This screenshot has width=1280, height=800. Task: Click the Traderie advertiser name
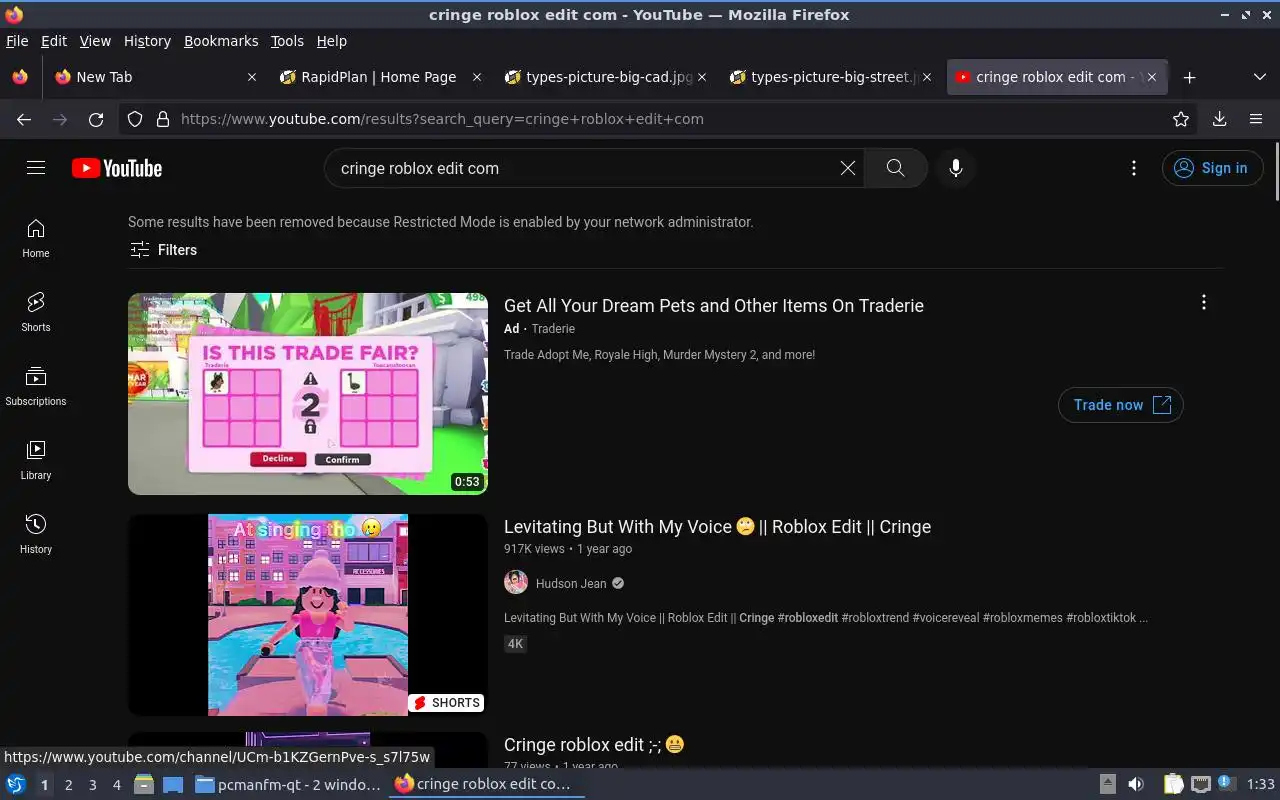(x=553, y=329)
